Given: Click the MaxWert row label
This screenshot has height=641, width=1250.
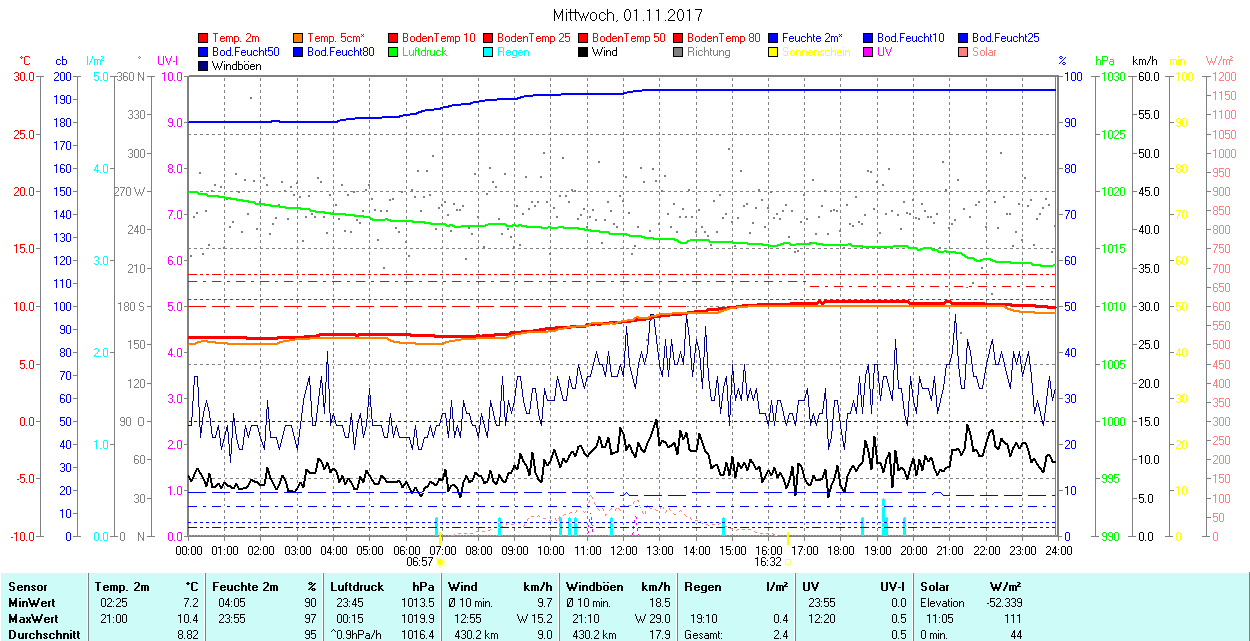Looking at the screenshot, I should (30, 619).
